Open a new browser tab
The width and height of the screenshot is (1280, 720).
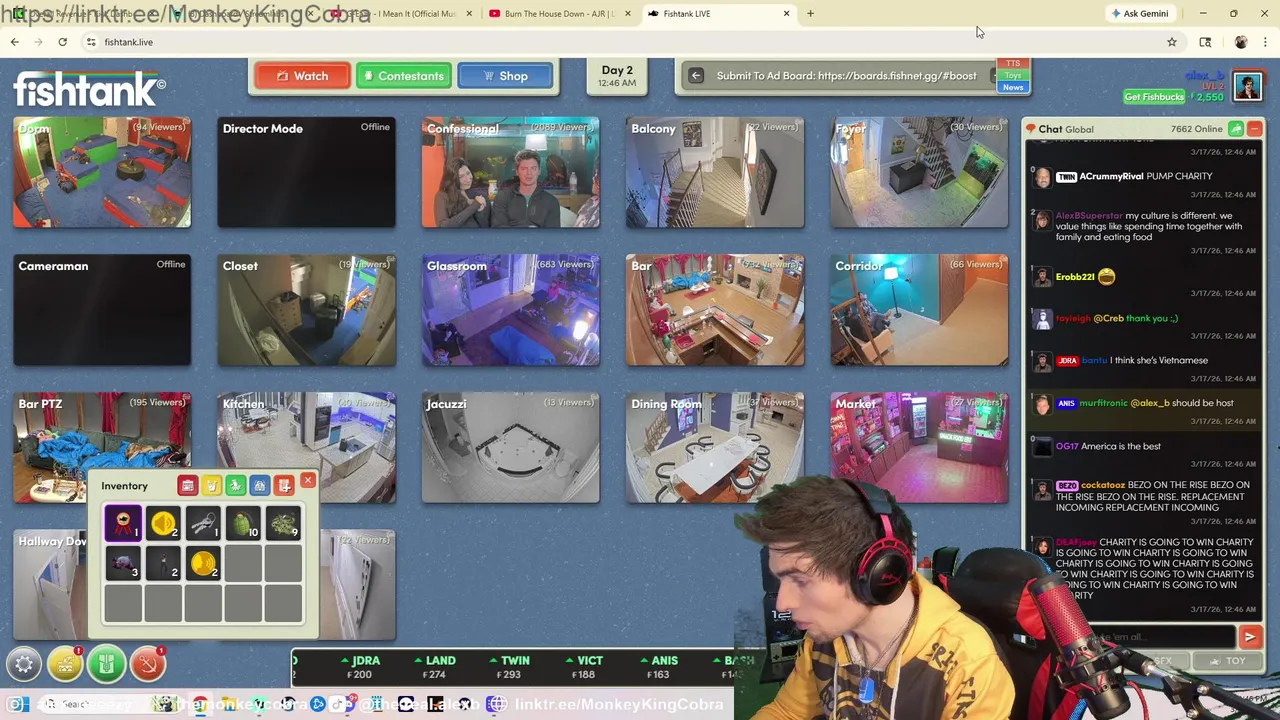pyautogui.click(x=810, y=14)
